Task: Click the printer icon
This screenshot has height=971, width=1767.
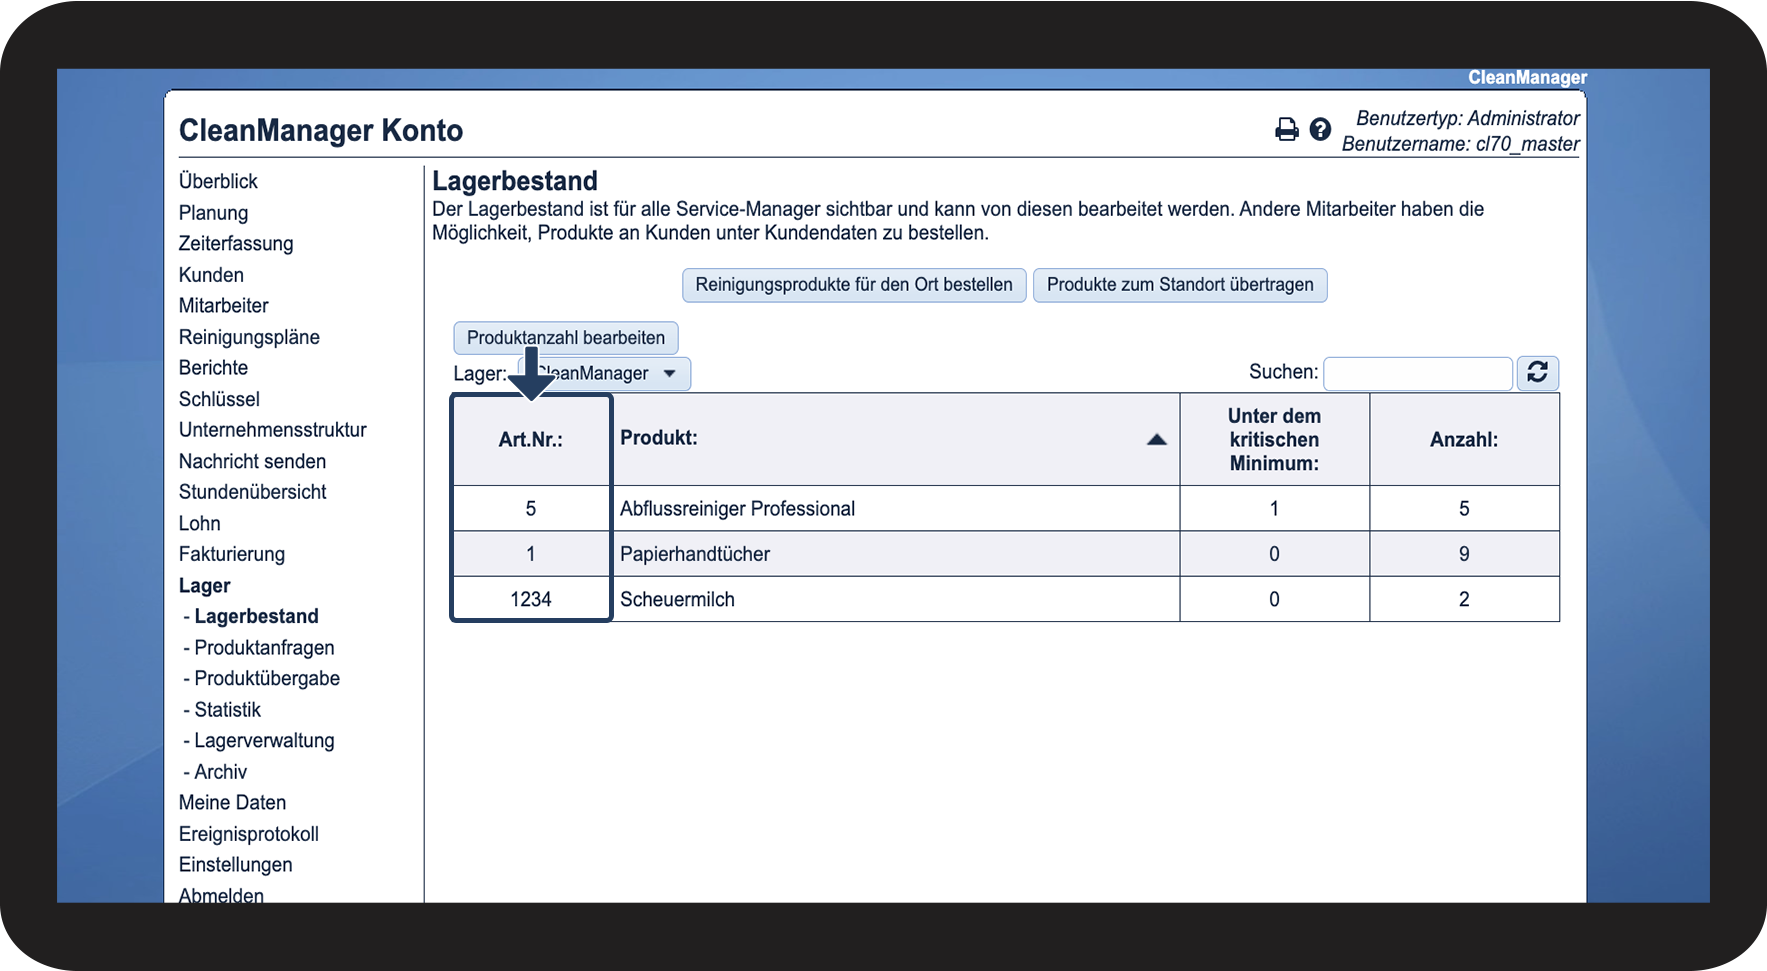Action: [1286, 130]
